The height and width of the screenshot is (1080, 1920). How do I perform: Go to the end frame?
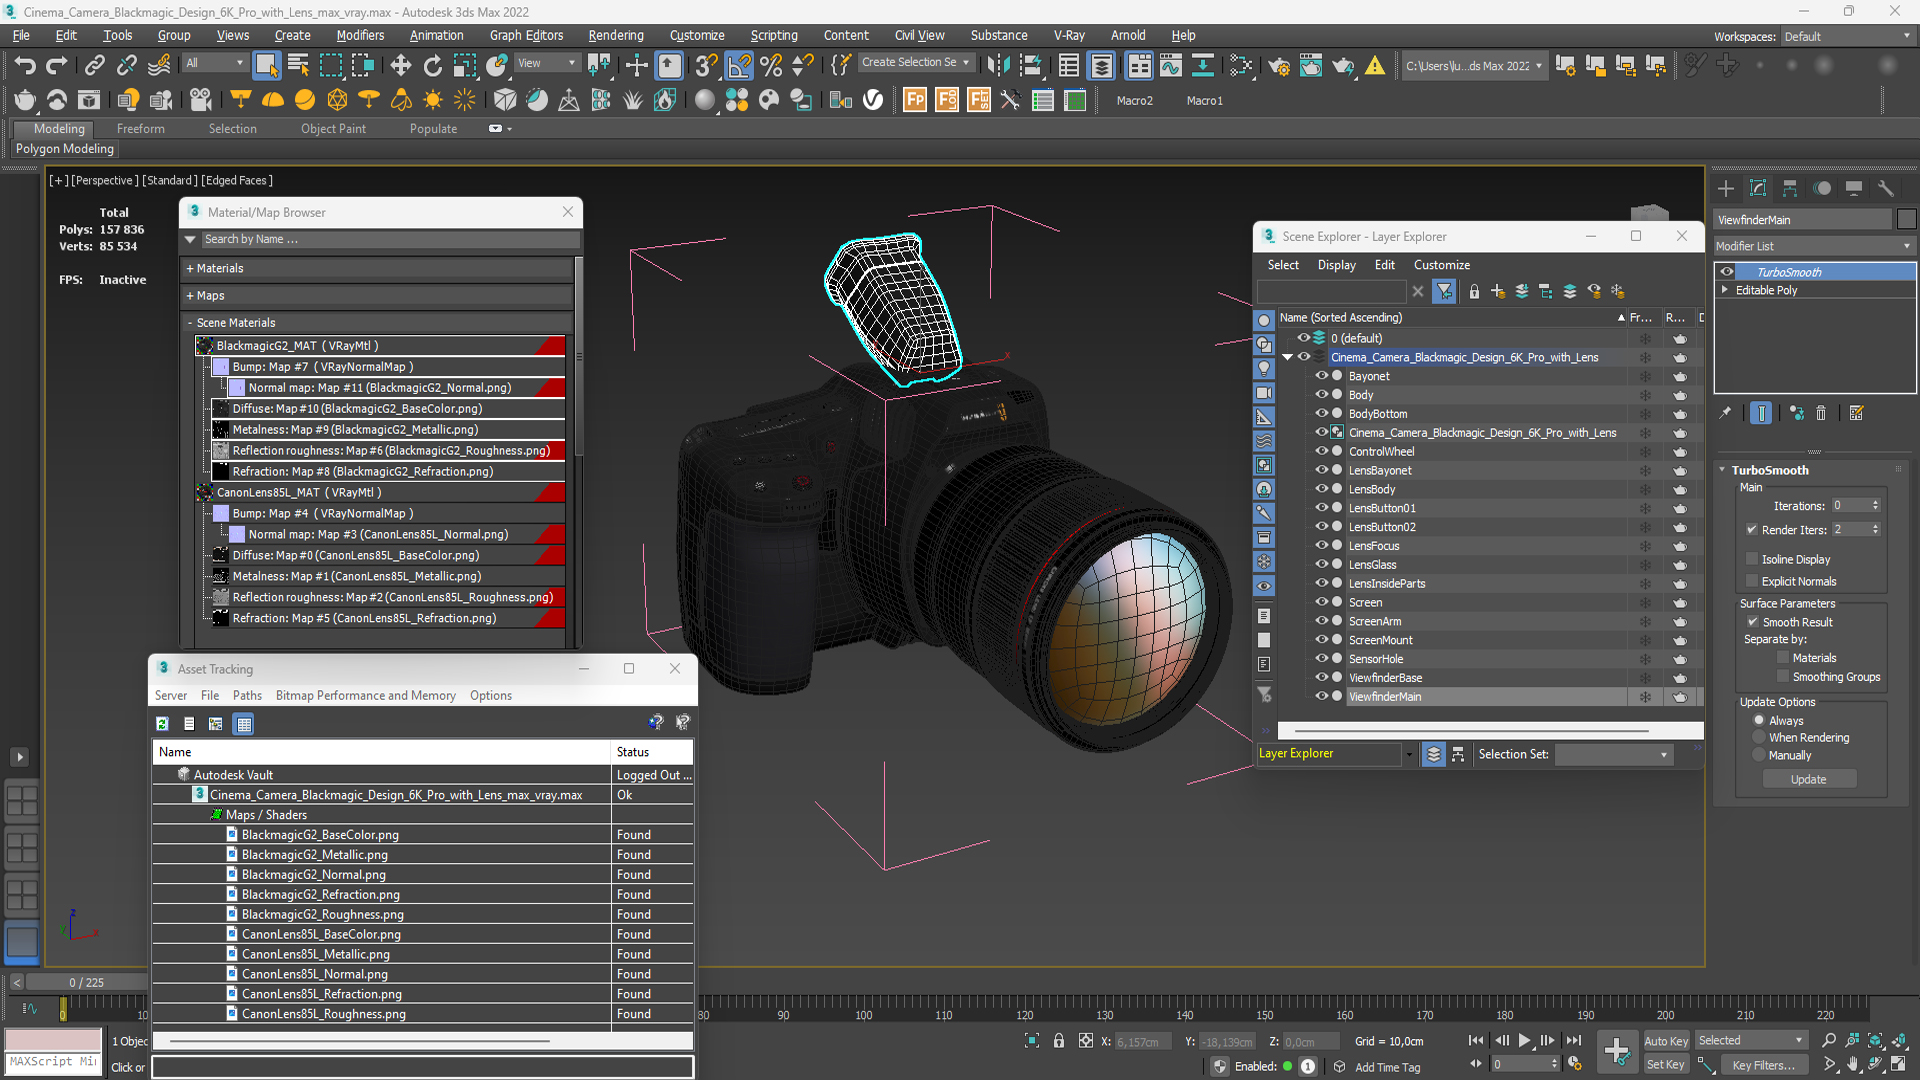click(1573, 1041)
